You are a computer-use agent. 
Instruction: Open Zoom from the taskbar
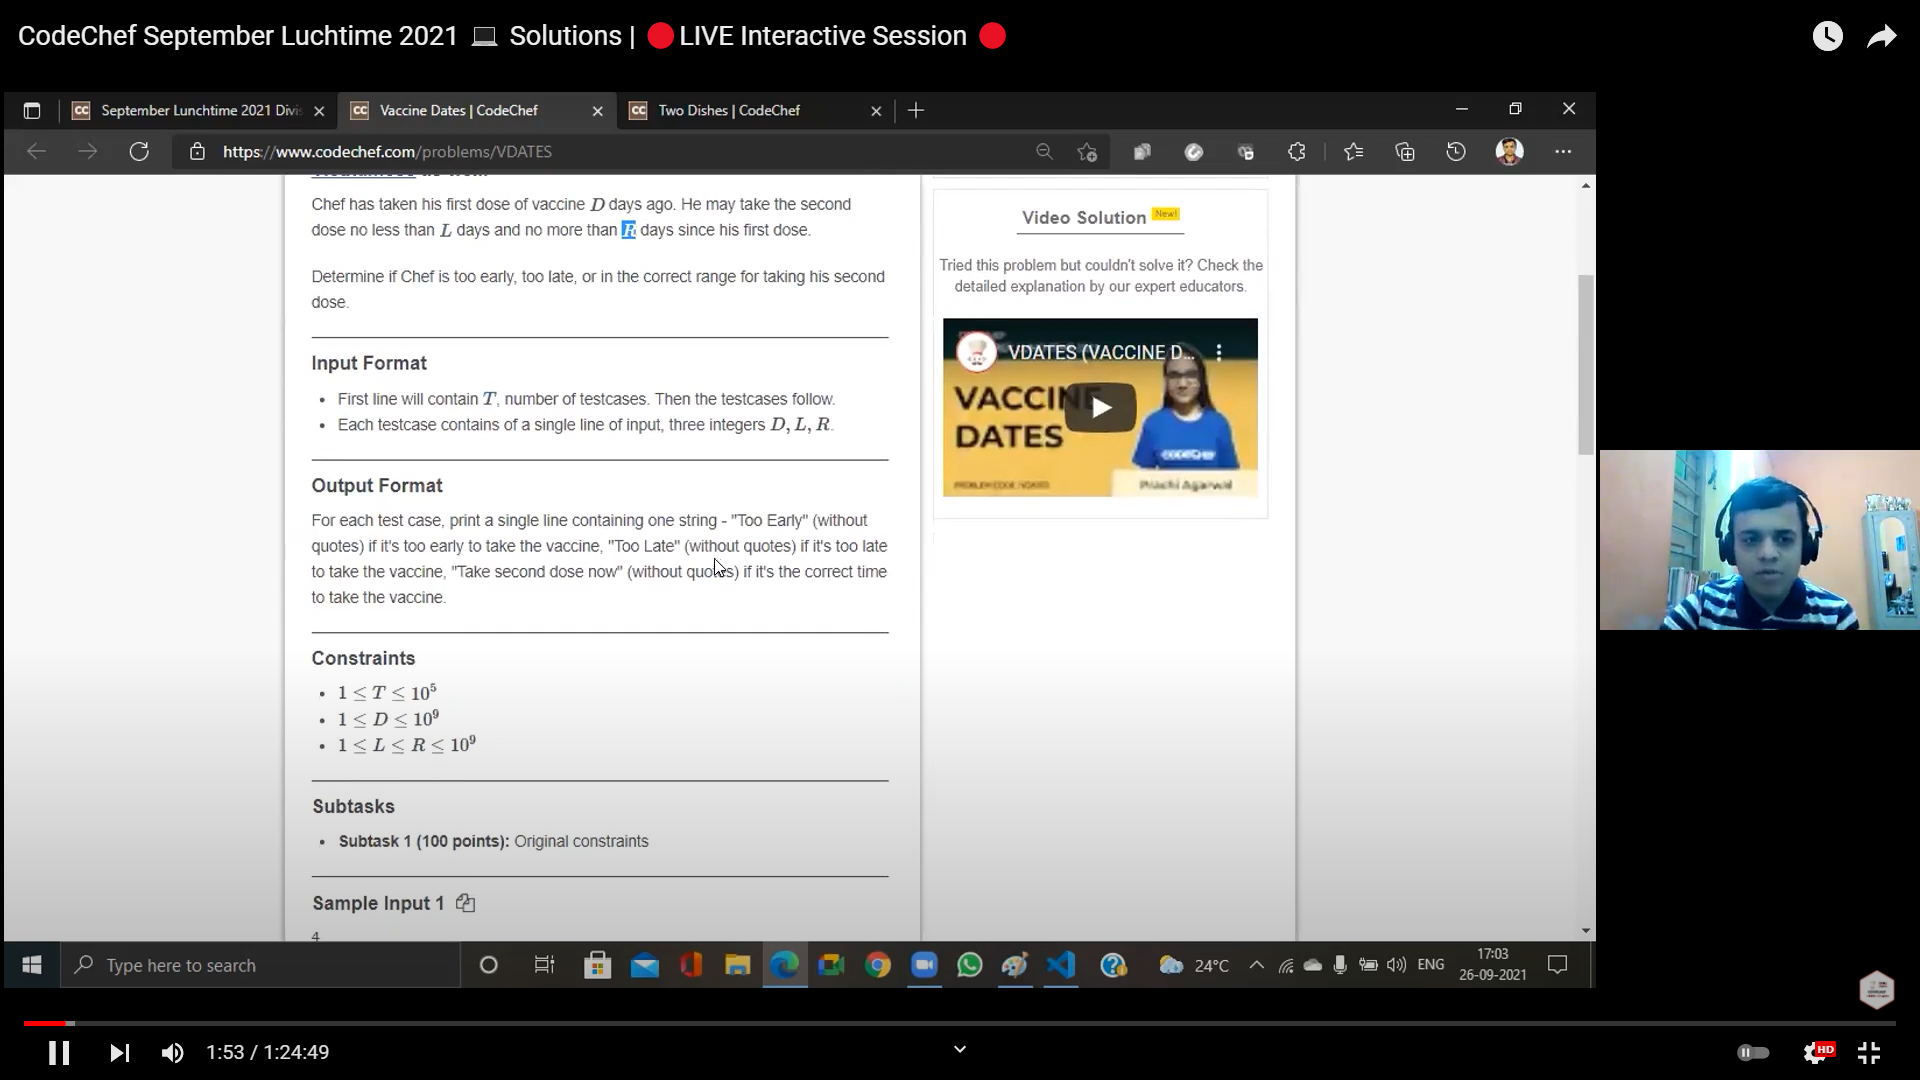pos(924,965)
